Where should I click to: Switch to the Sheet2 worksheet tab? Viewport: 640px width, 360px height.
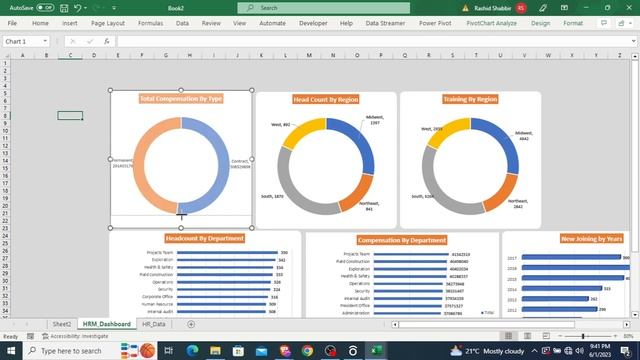coord(62,324)
